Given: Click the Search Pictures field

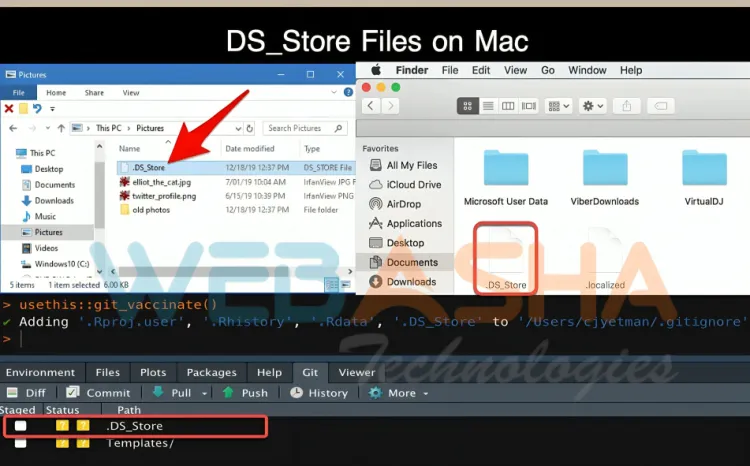Looking at the screenshot, I should click(305, 128).
